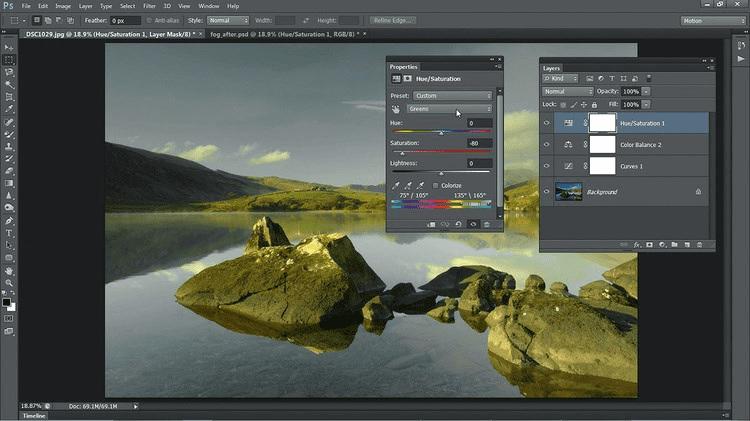This screenshot has height=421, width=750.
Task: Enable the Colorize checkbox
Action: (x=437, y=185)
